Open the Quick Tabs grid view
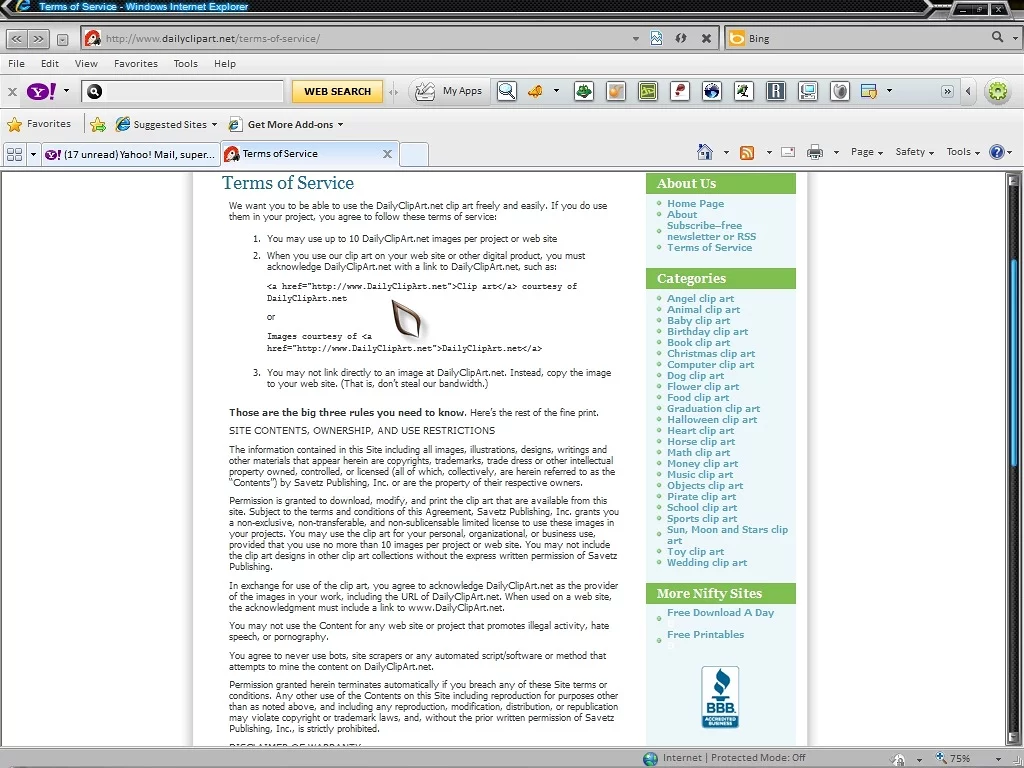Image resolution: width=1024 pixels, height=768 pixels. pos(14,154)
